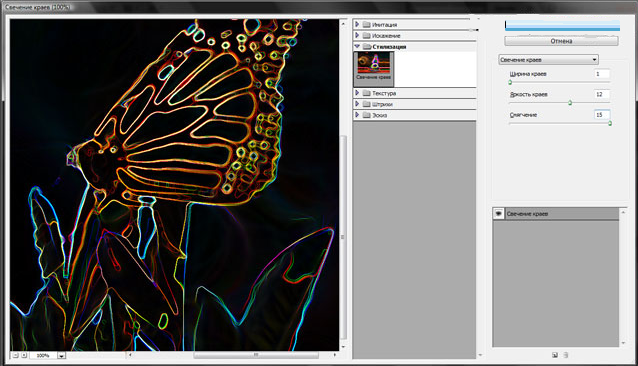This screenshot has height=366, width=638.
Task: Click the Стилизация folder label
Action: pos(389,47)
